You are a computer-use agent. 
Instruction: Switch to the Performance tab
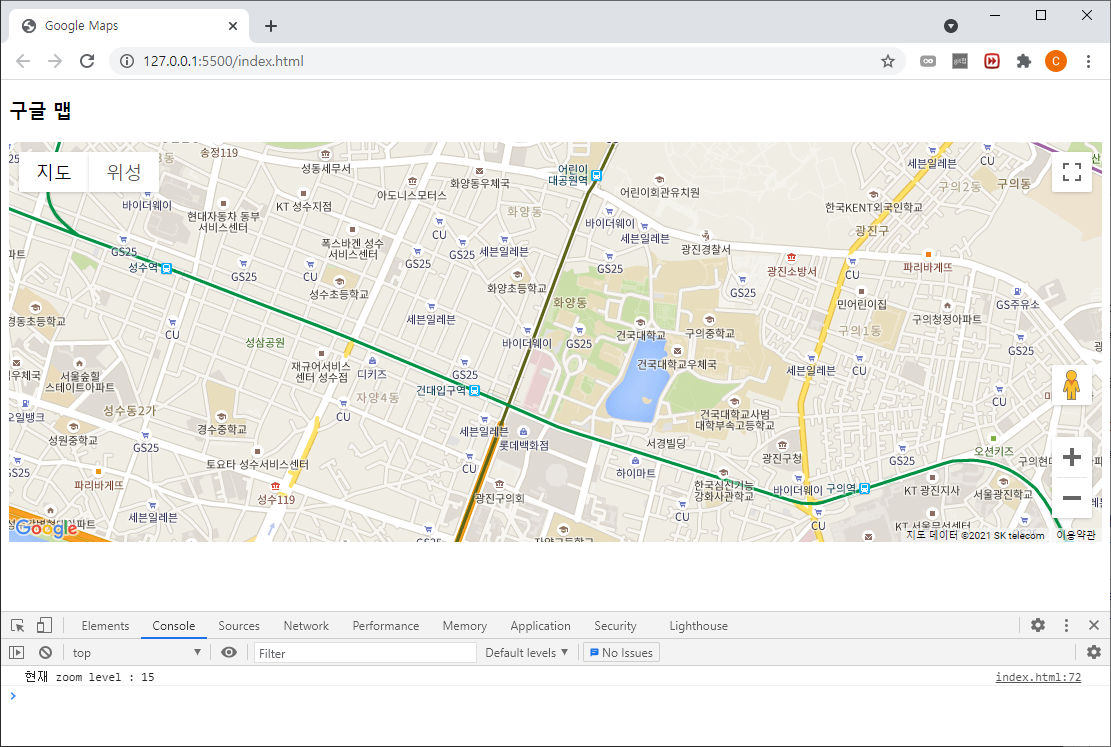pyautogui.click(x=385, y=626)
